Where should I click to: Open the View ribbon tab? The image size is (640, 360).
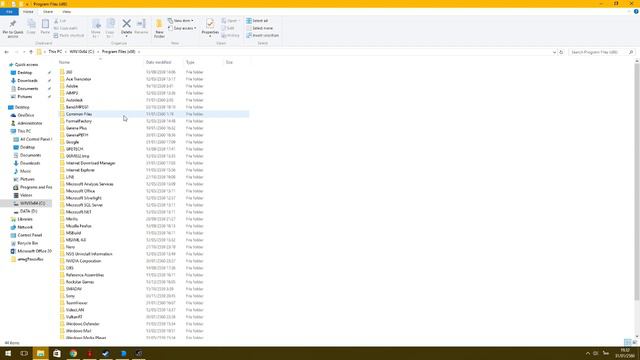(x=67, y=12)
